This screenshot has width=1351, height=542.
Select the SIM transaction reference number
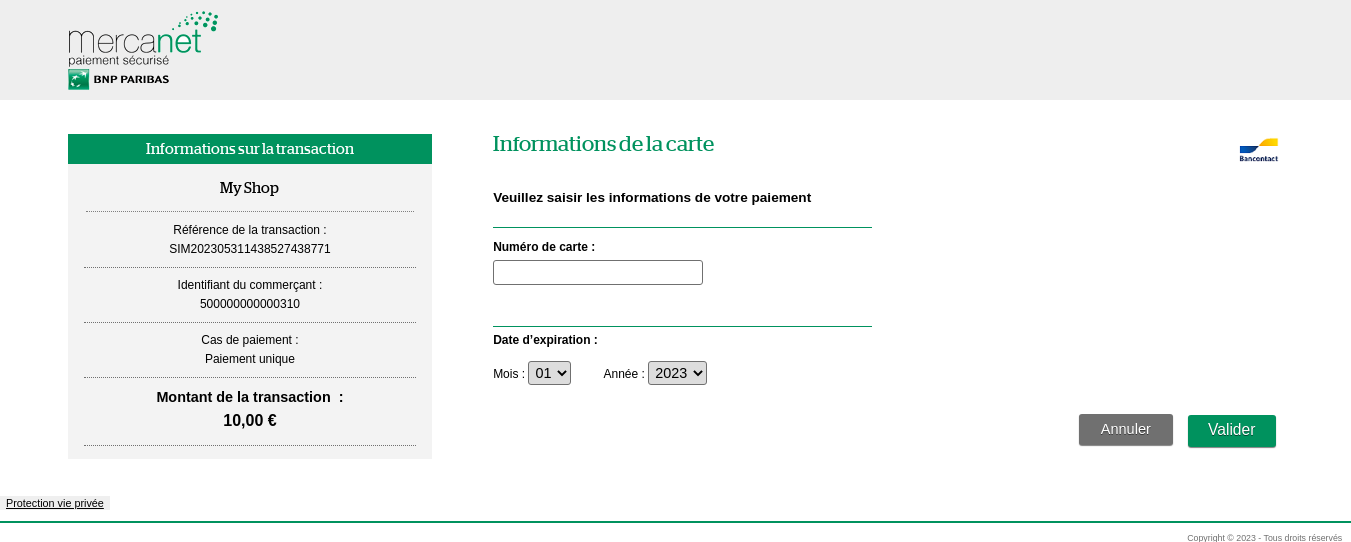click(250, 249)
